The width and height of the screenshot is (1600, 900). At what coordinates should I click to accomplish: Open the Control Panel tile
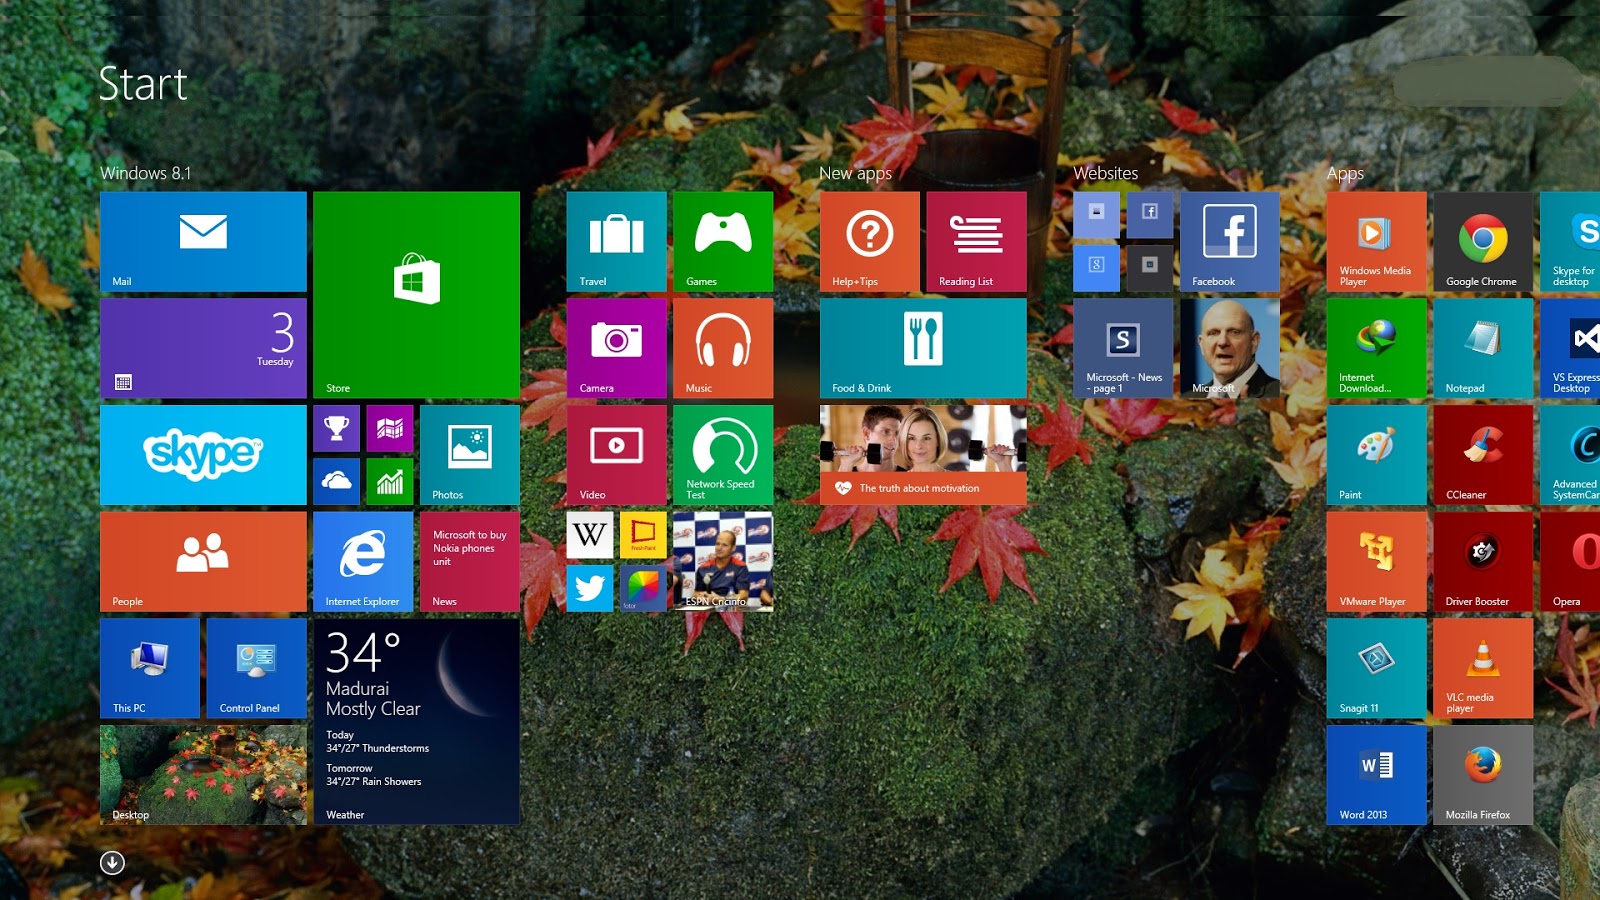click(x=257, y=668)
